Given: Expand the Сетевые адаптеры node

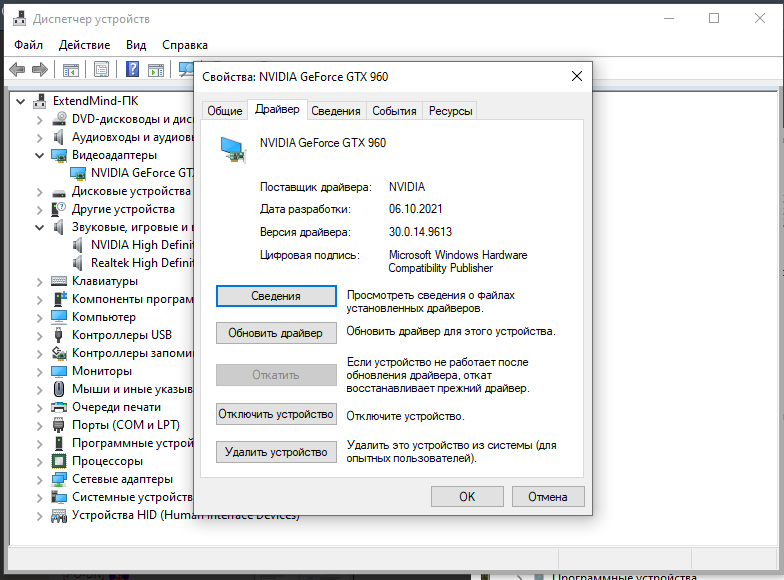Looking at the screenshot, I should tap(40, 480).
